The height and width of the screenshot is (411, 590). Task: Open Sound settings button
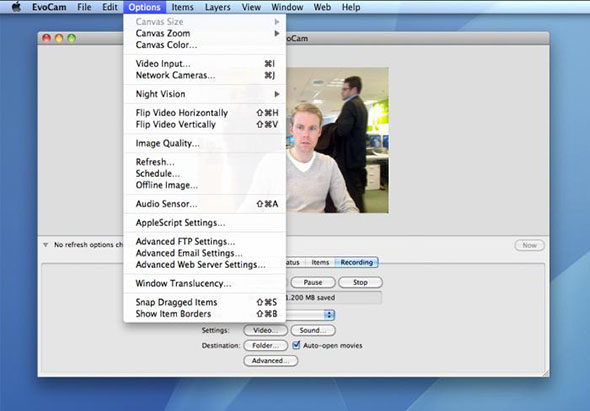[313, 330]
